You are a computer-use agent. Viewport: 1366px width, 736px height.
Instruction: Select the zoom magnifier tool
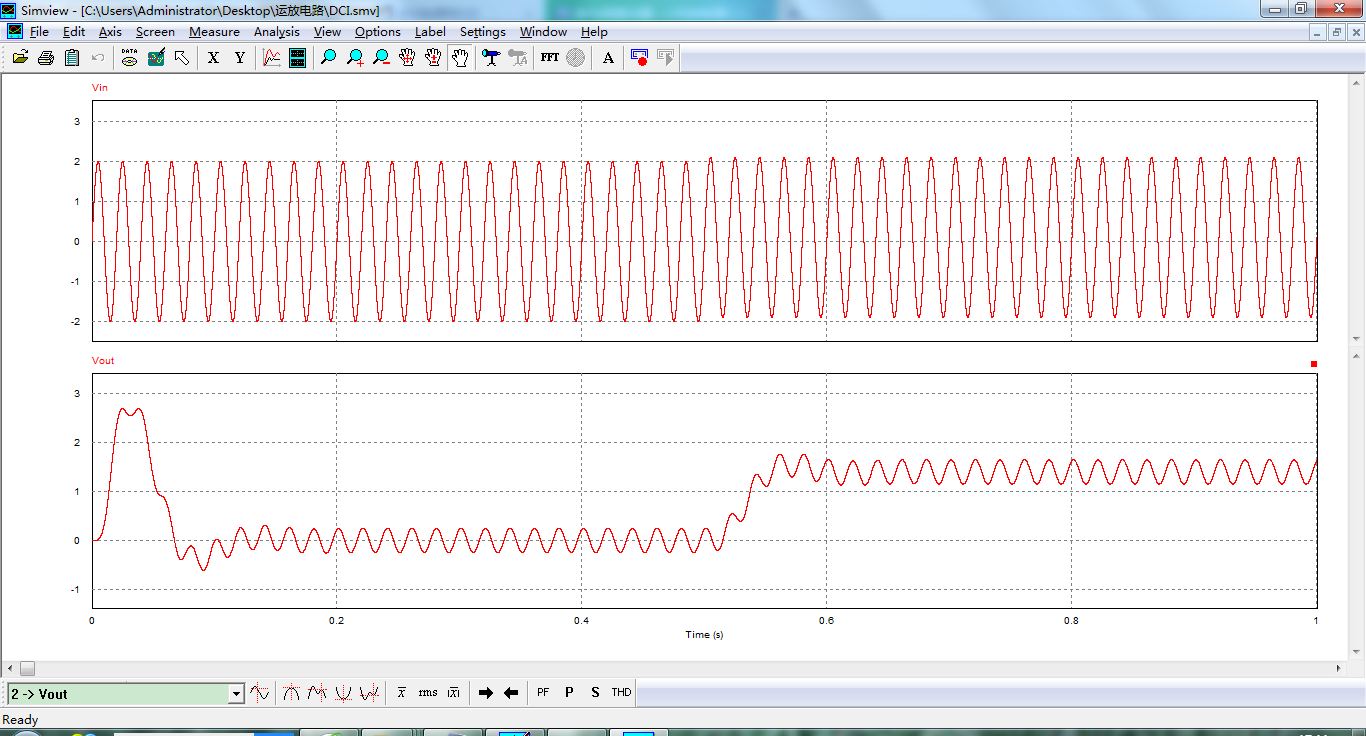click(329, 58)
